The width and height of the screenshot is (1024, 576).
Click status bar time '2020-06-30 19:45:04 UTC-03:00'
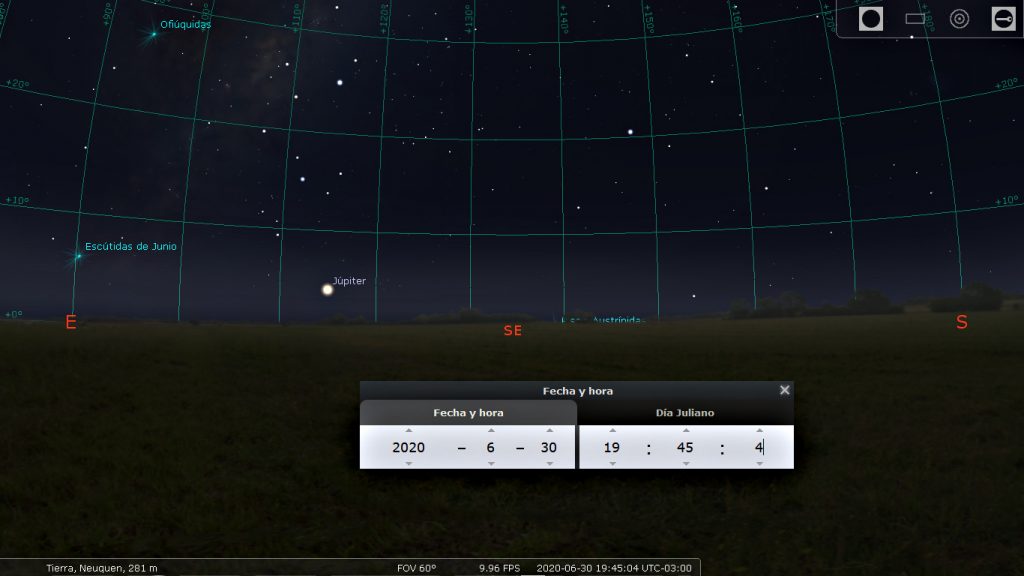614,568
